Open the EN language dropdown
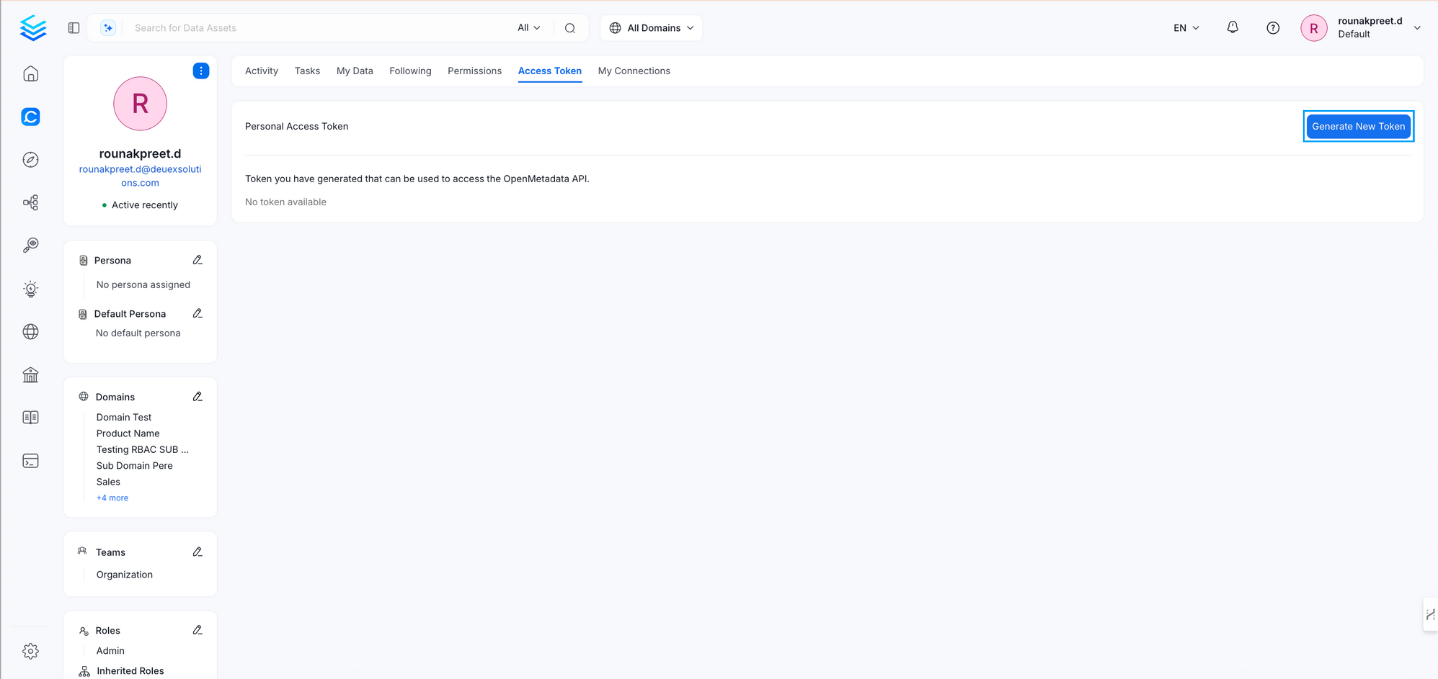Screen dimensions: 1438x679 1186,28
